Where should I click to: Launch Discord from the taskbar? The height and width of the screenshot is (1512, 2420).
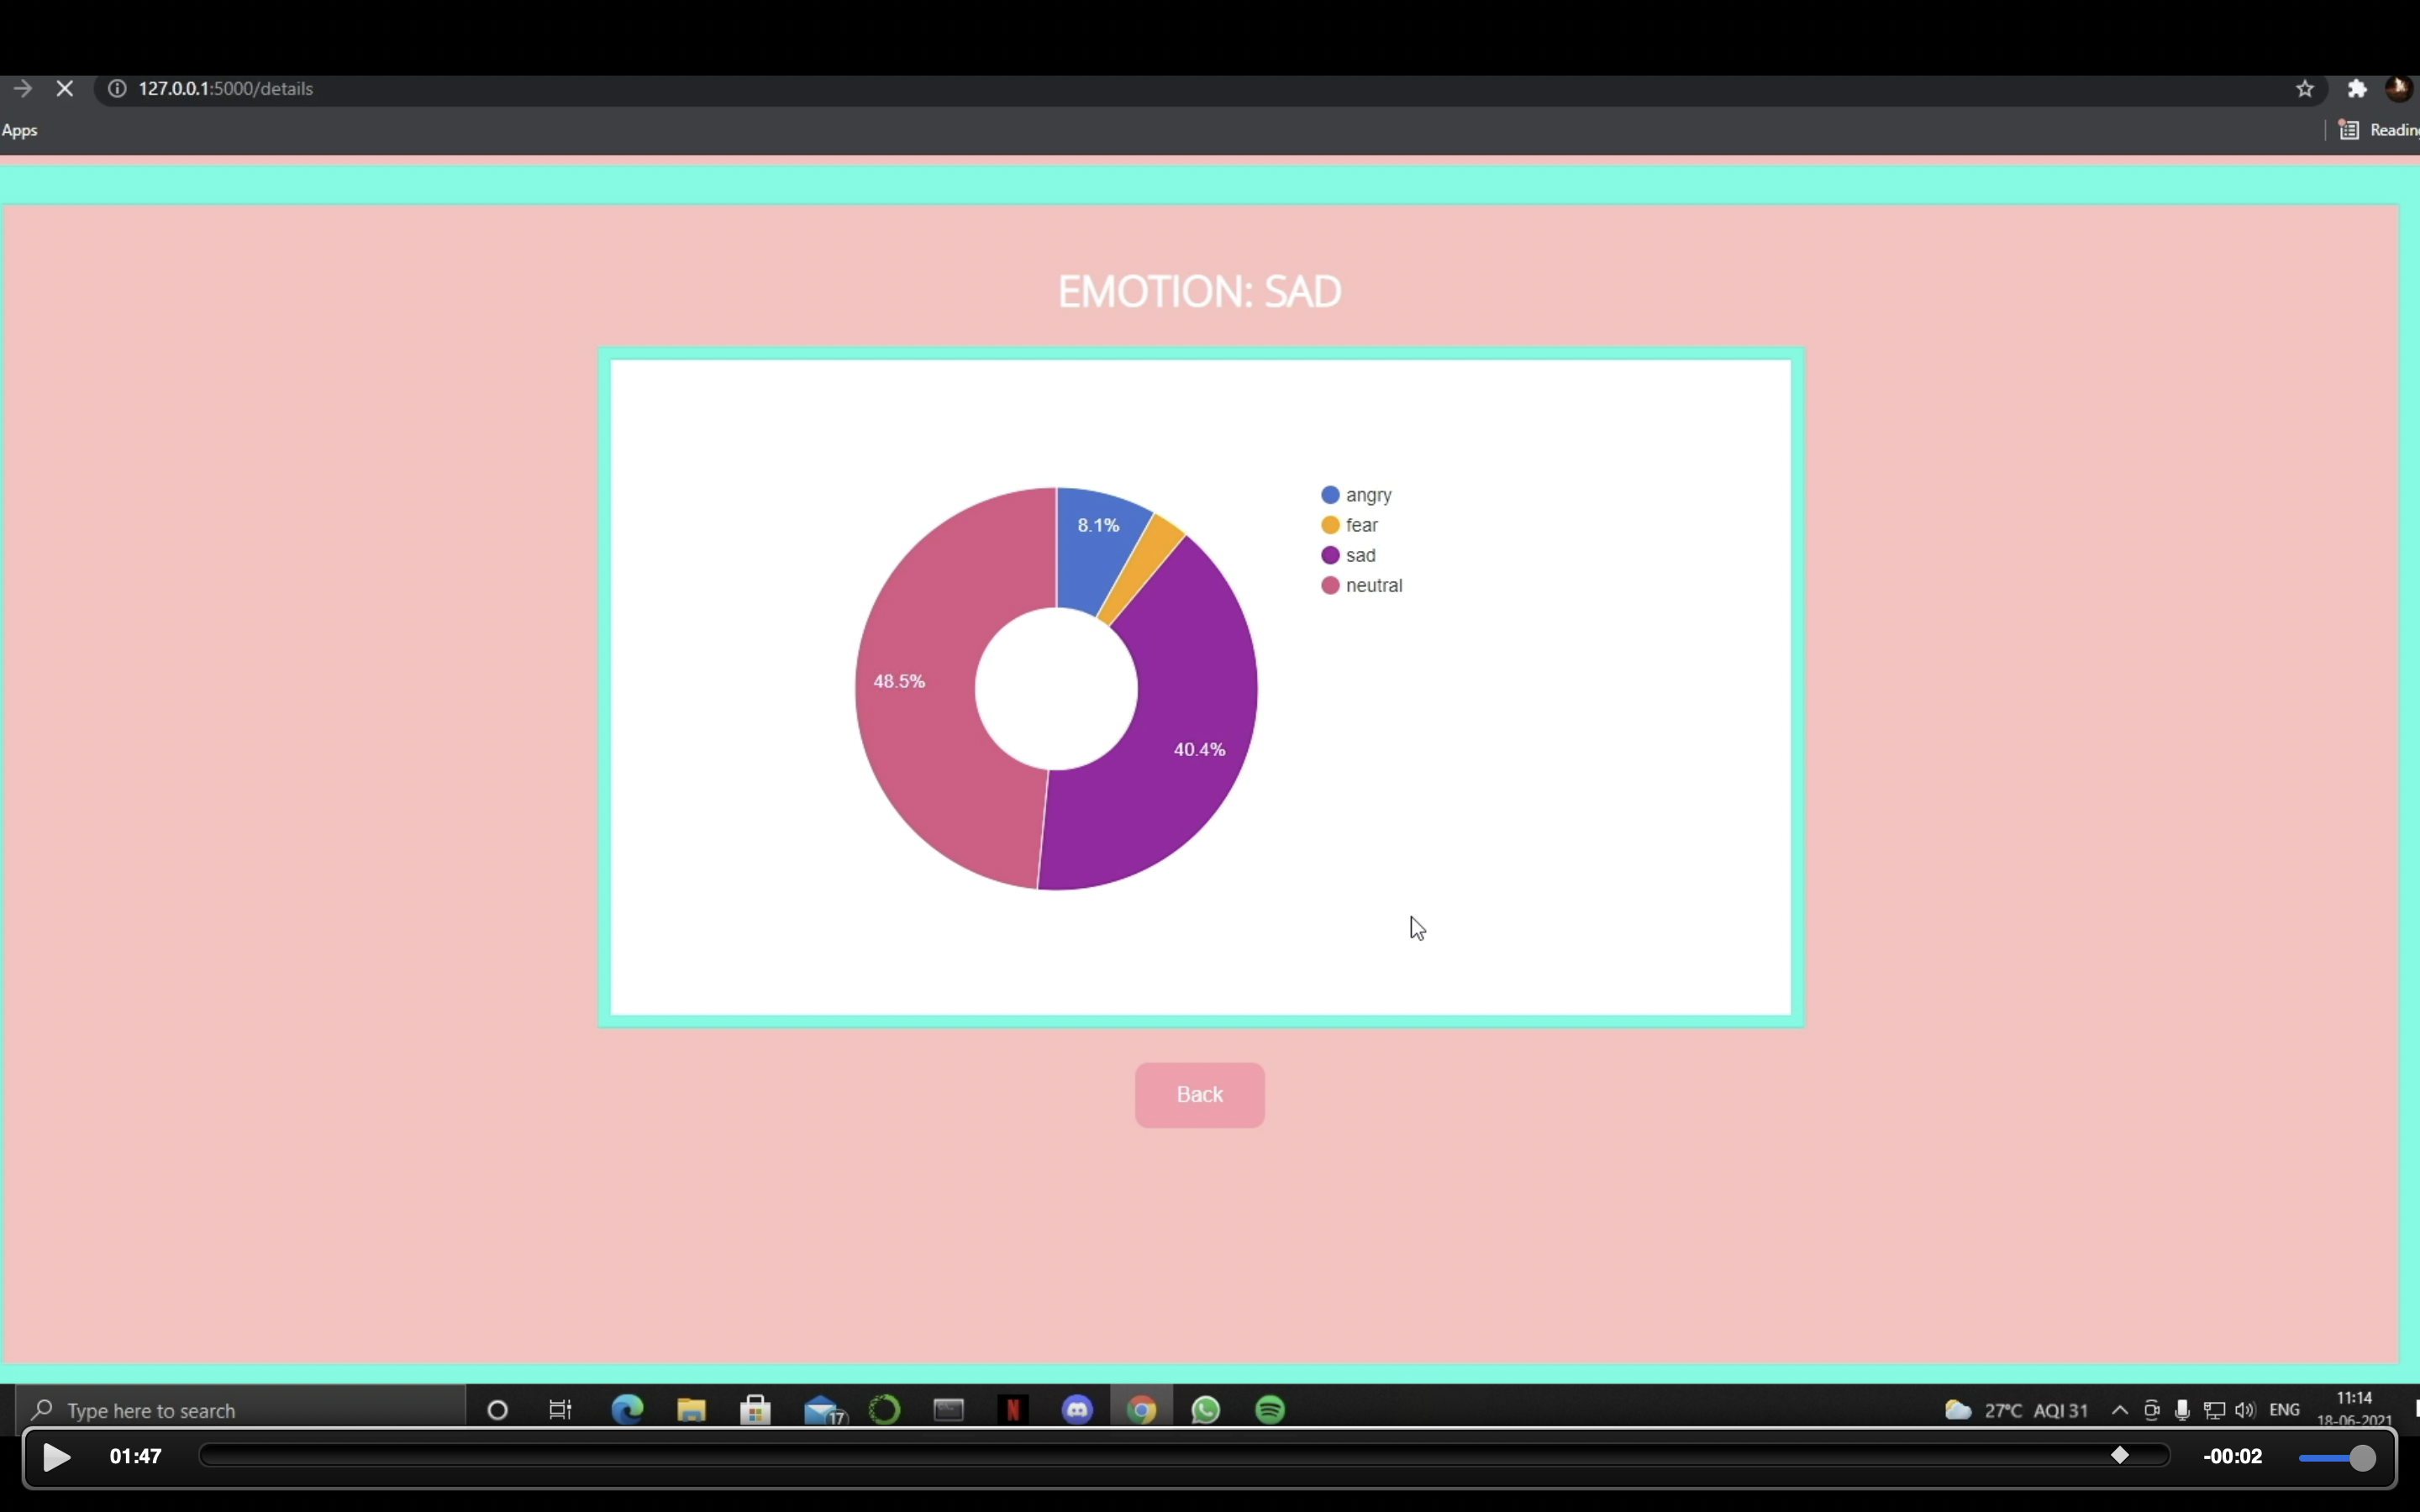coord(1078,1410)
